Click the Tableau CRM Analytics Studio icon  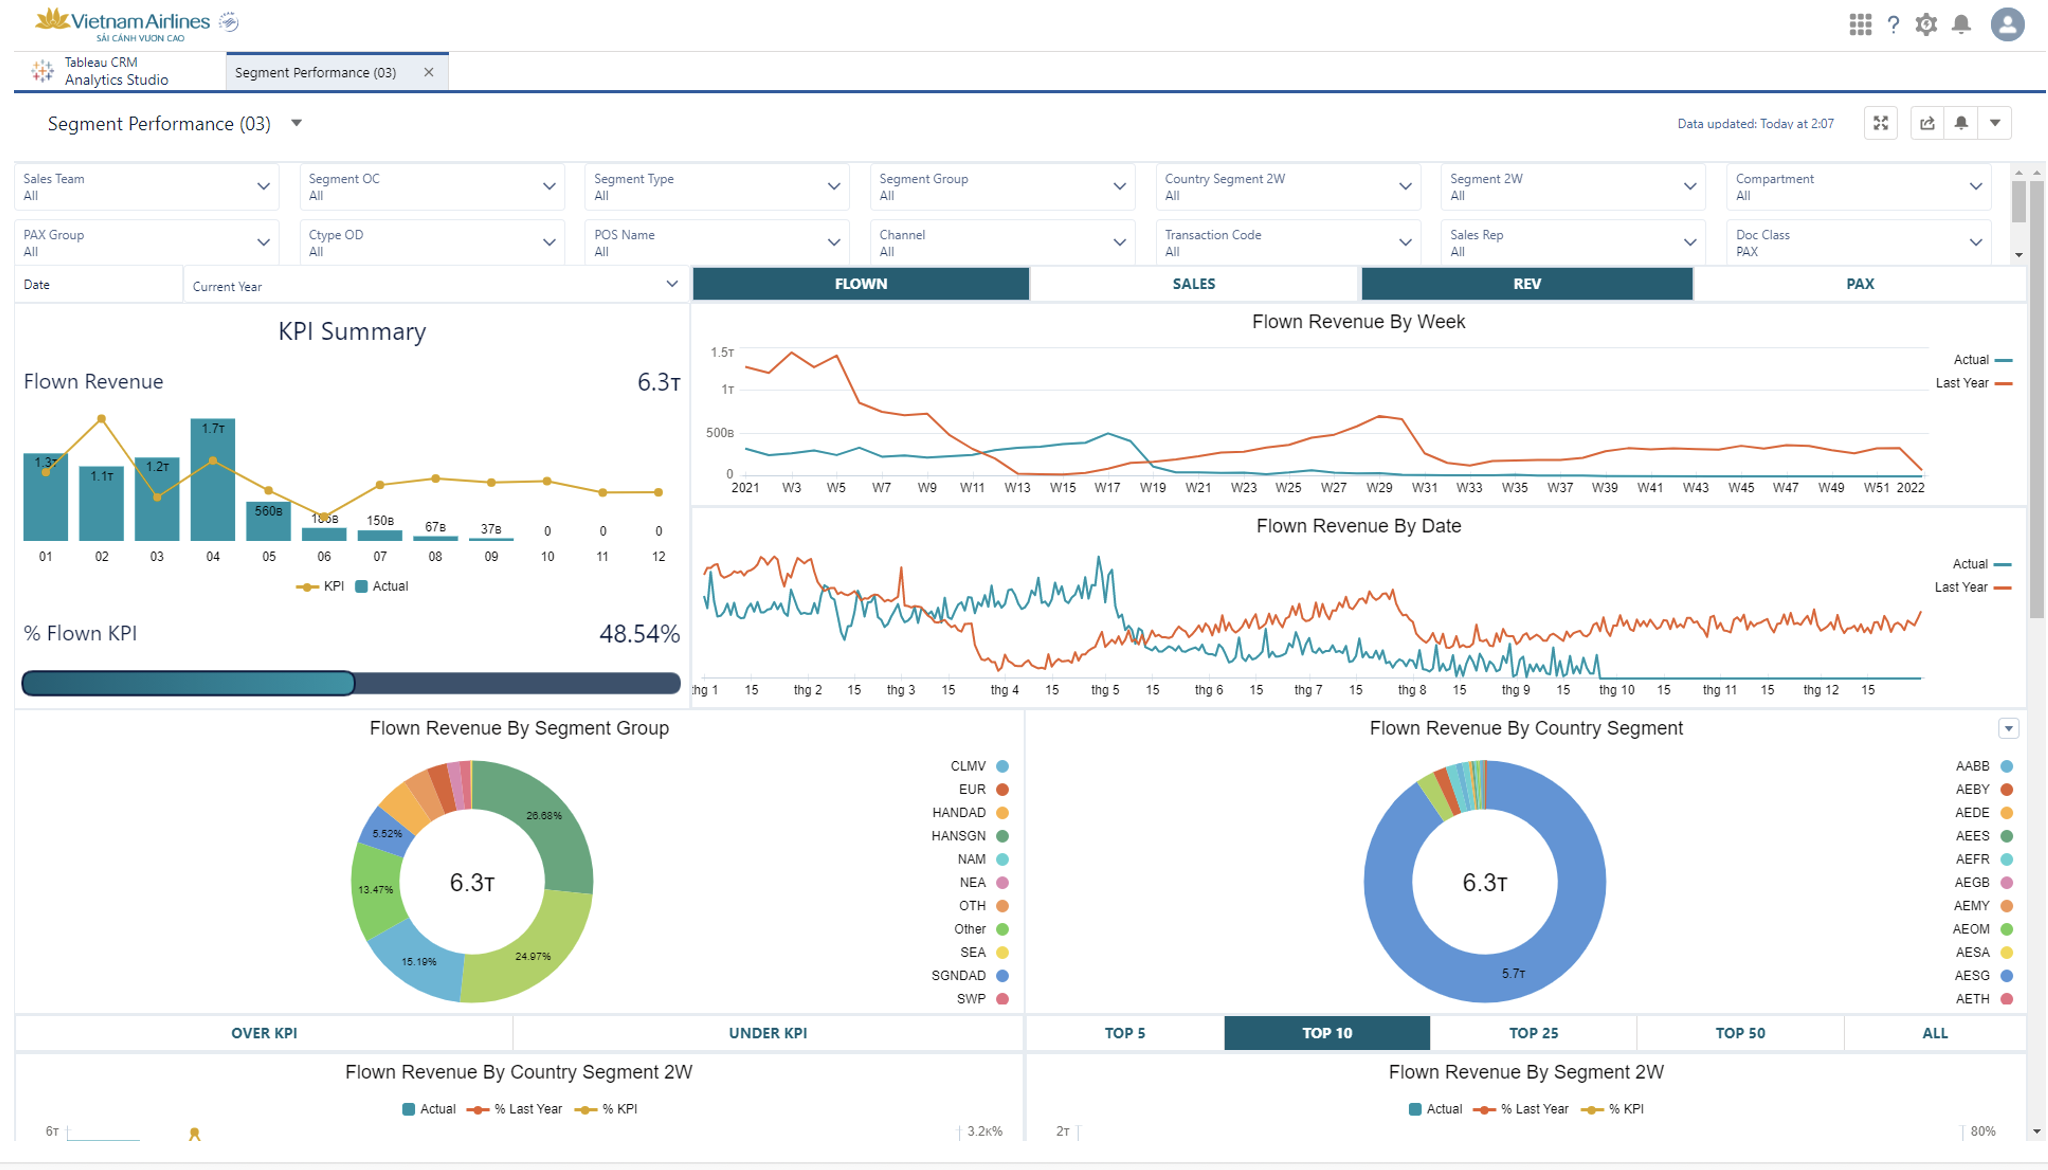click(42, 71)
